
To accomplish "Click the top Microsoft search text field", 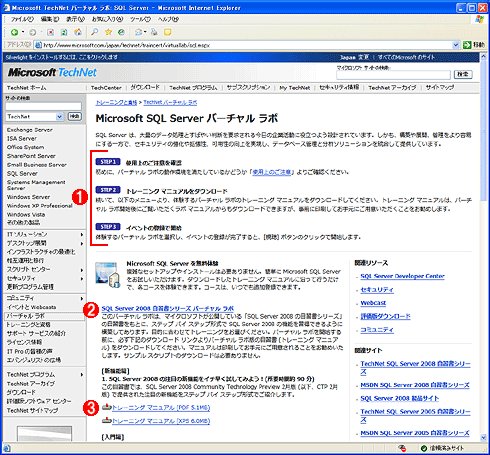I will click(x=393, y=74).
